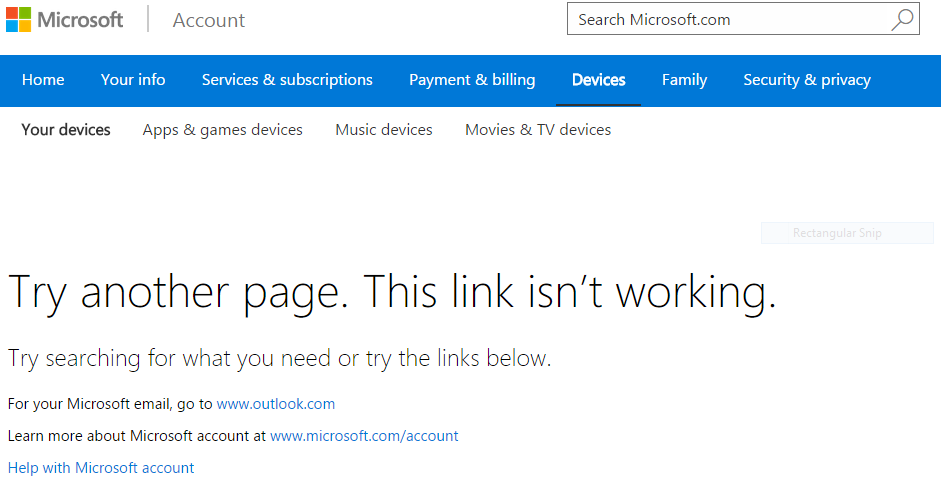Screen dimensions: 941x485
Task: View the Music devices sub-tab
Action: [x=384, y=130]
